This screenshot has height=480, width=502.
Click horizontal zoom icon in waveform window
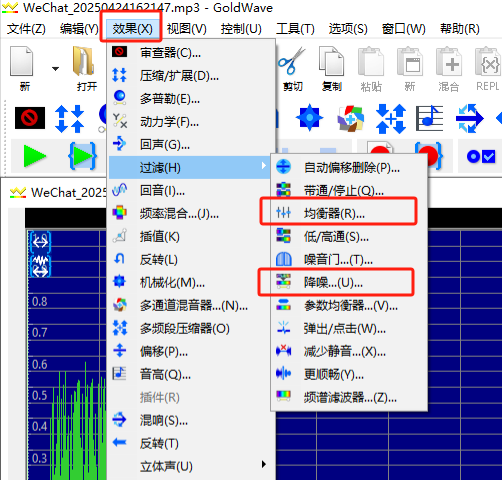[40, 243]
